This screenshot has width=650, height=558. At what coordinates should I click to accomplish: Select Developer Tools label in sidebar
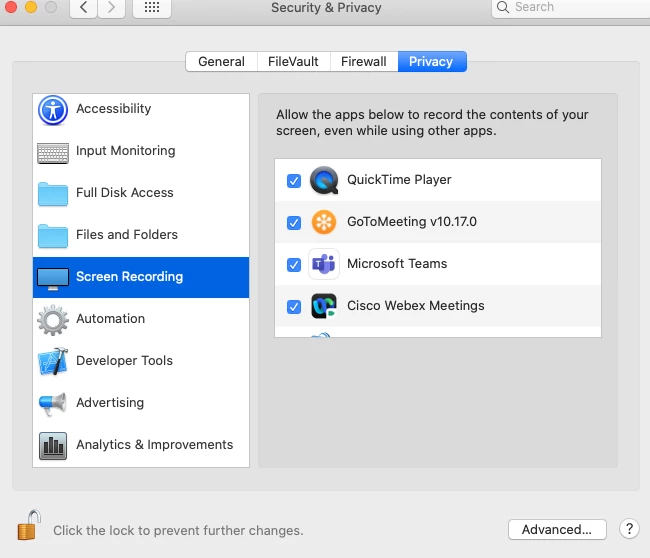(124, 360)
